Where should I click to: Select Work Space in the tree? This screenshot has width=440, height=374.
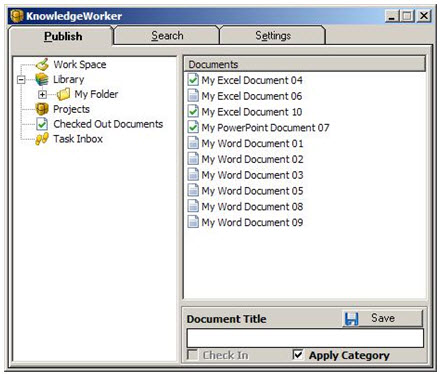pos(80,64)
